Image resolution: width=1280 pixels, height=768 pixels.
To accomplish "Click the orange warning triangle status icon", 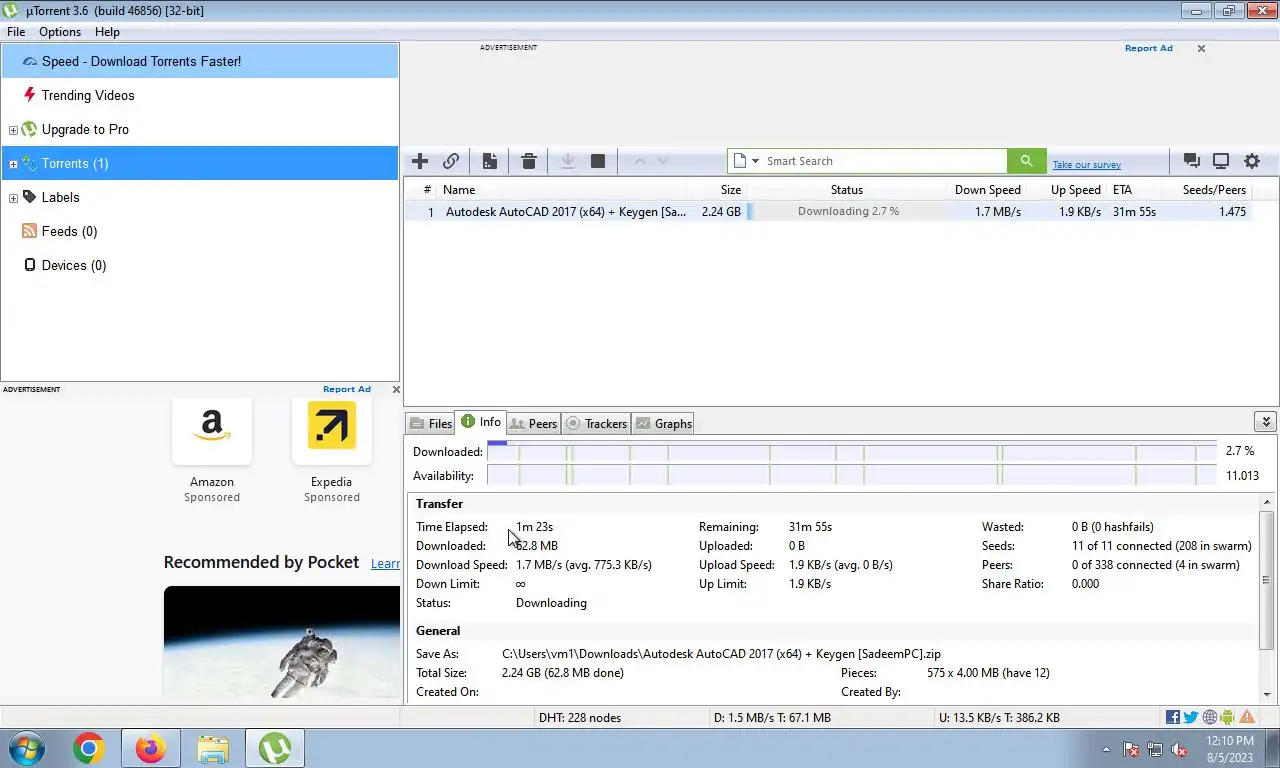I will coord(1247,717).
